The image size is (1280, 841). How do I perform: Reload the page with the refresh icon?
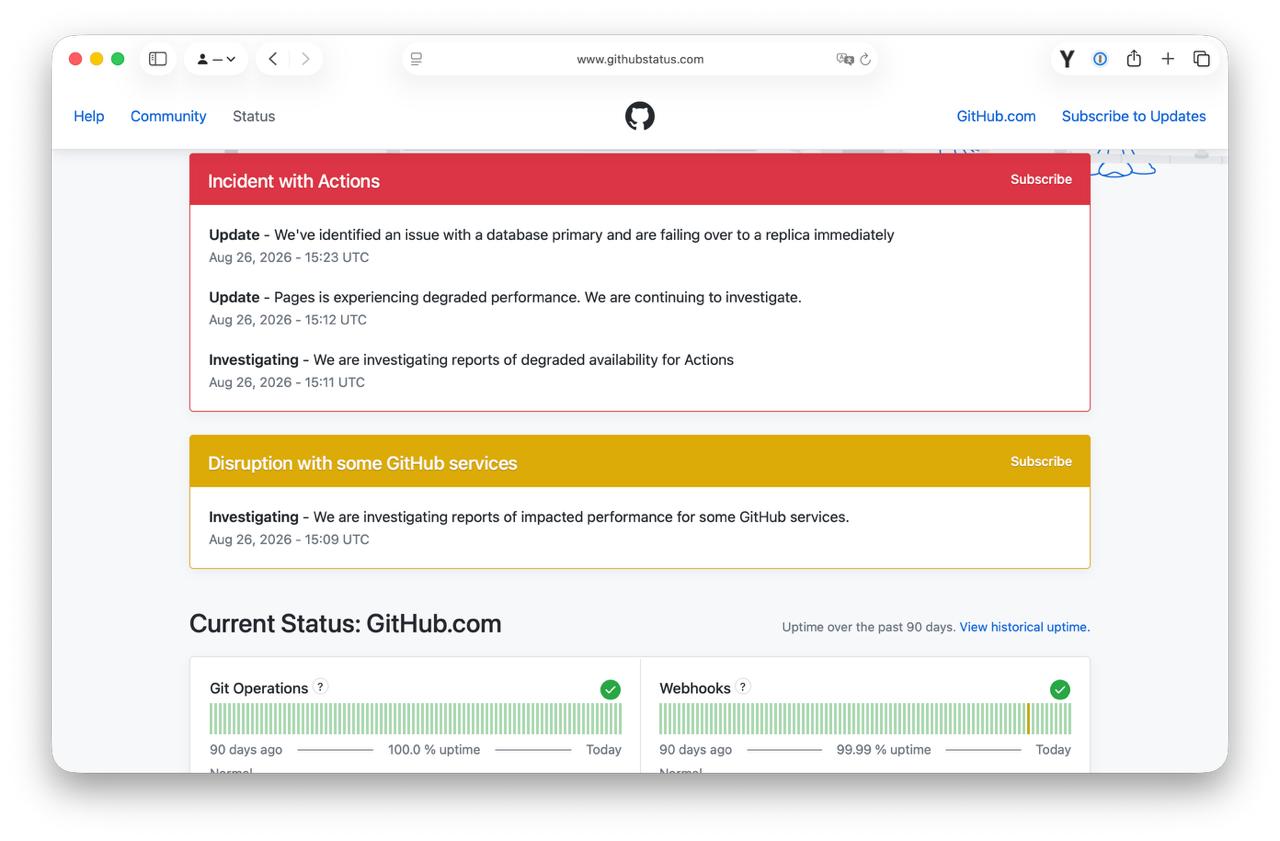coord(866,59)
